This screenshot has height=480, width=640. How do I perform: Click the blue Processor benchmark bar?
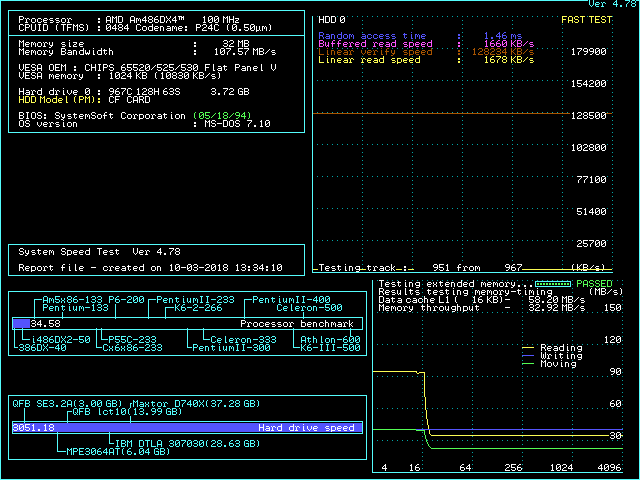pyautogui.click(x=21, y=324)
